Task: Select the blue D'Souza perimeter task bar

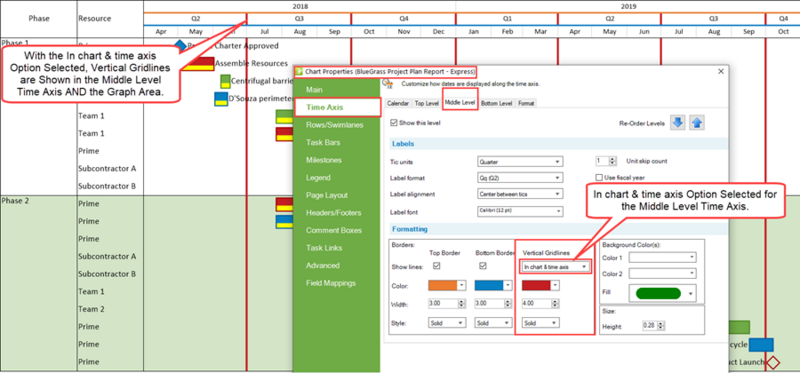Action: 221,98
